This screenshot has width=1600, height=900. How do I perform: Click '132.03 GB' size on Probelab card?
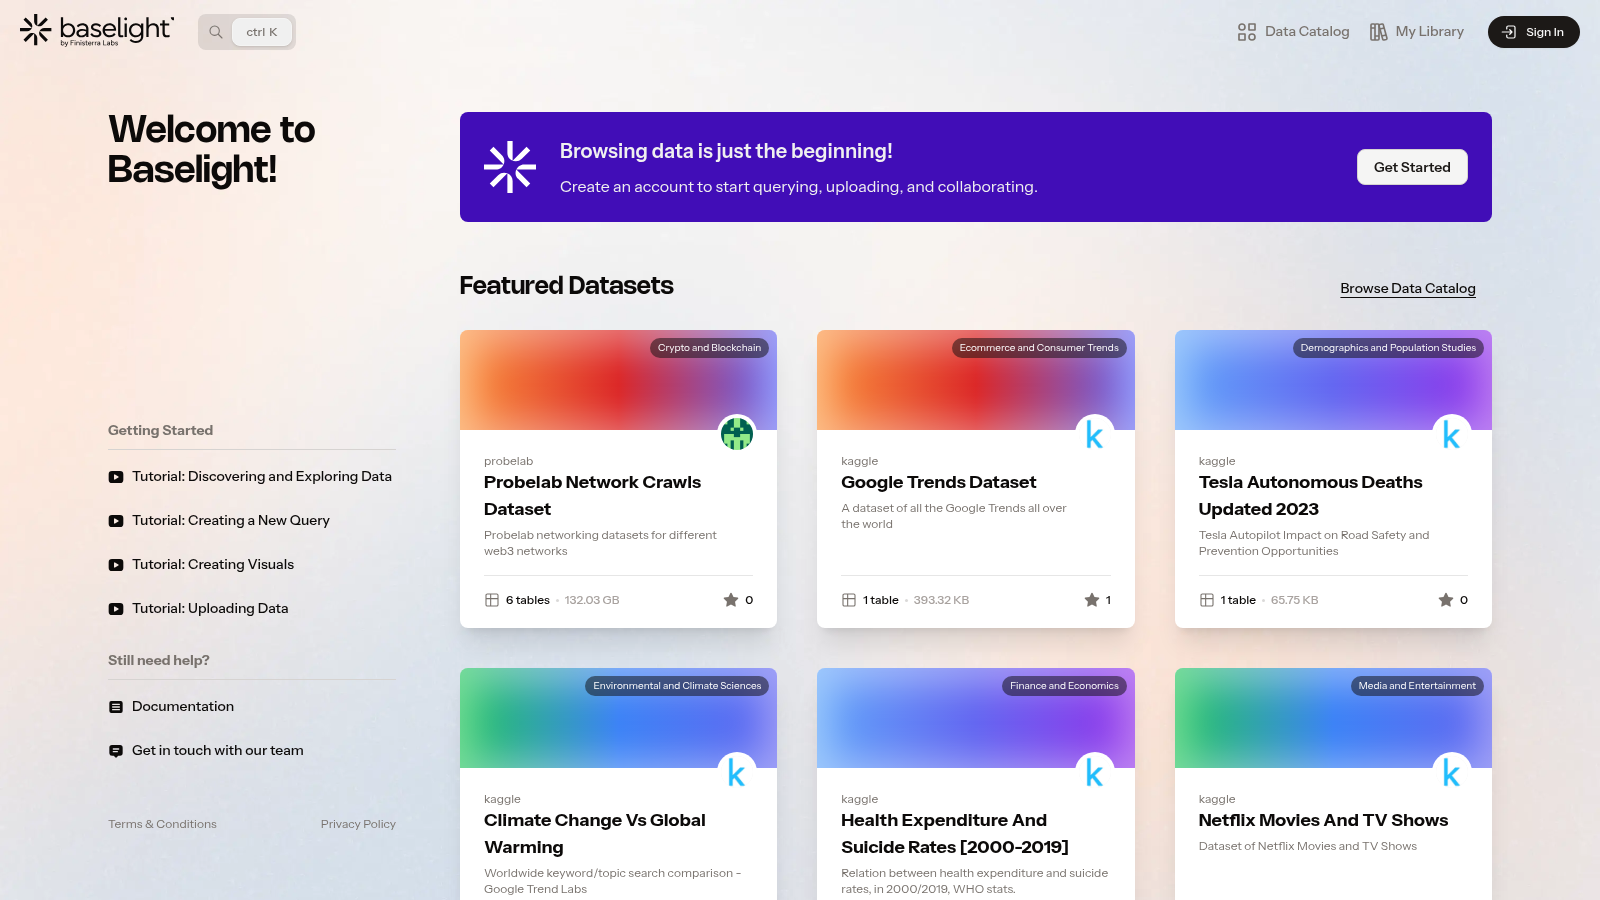click(x=592, y=600)
